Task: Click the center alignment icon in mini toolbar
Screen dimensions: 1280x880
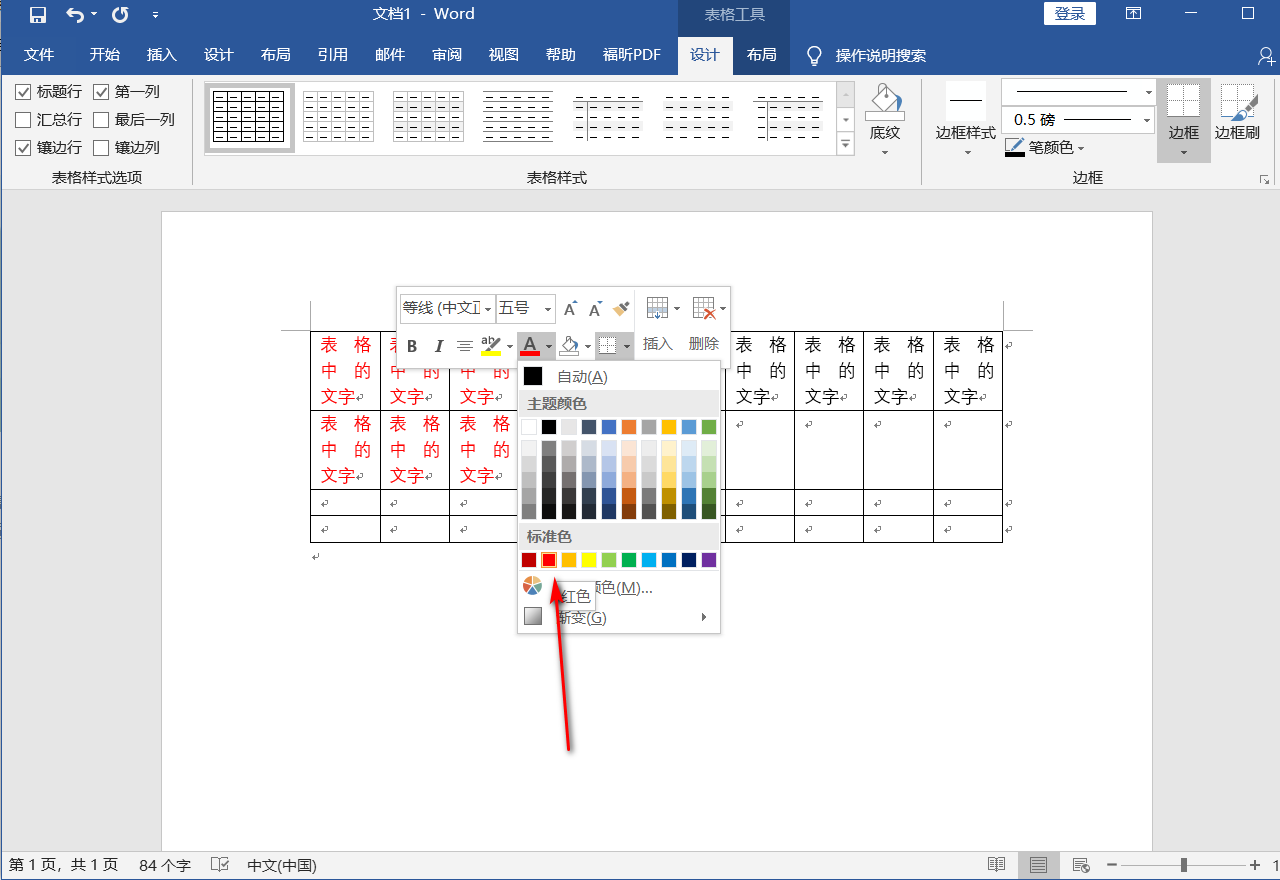Action: tap(465, 346)
